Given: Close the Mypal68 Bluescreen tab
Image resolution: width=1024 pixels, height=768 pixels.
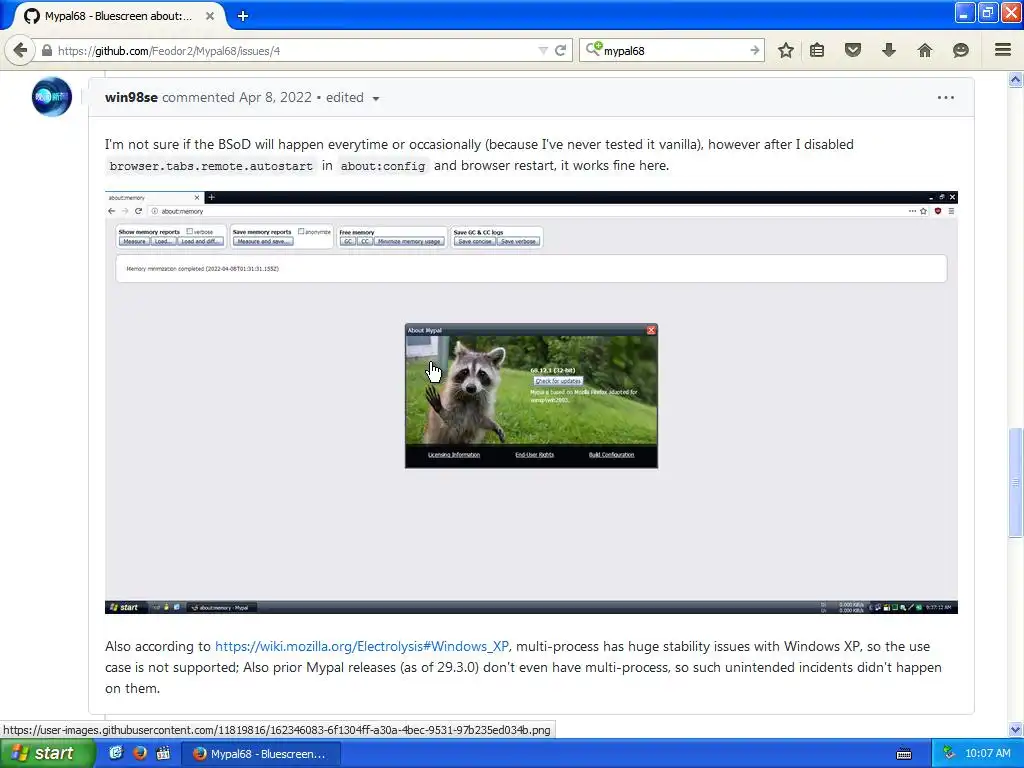Looking at the screenshot, I should point(210,16).
